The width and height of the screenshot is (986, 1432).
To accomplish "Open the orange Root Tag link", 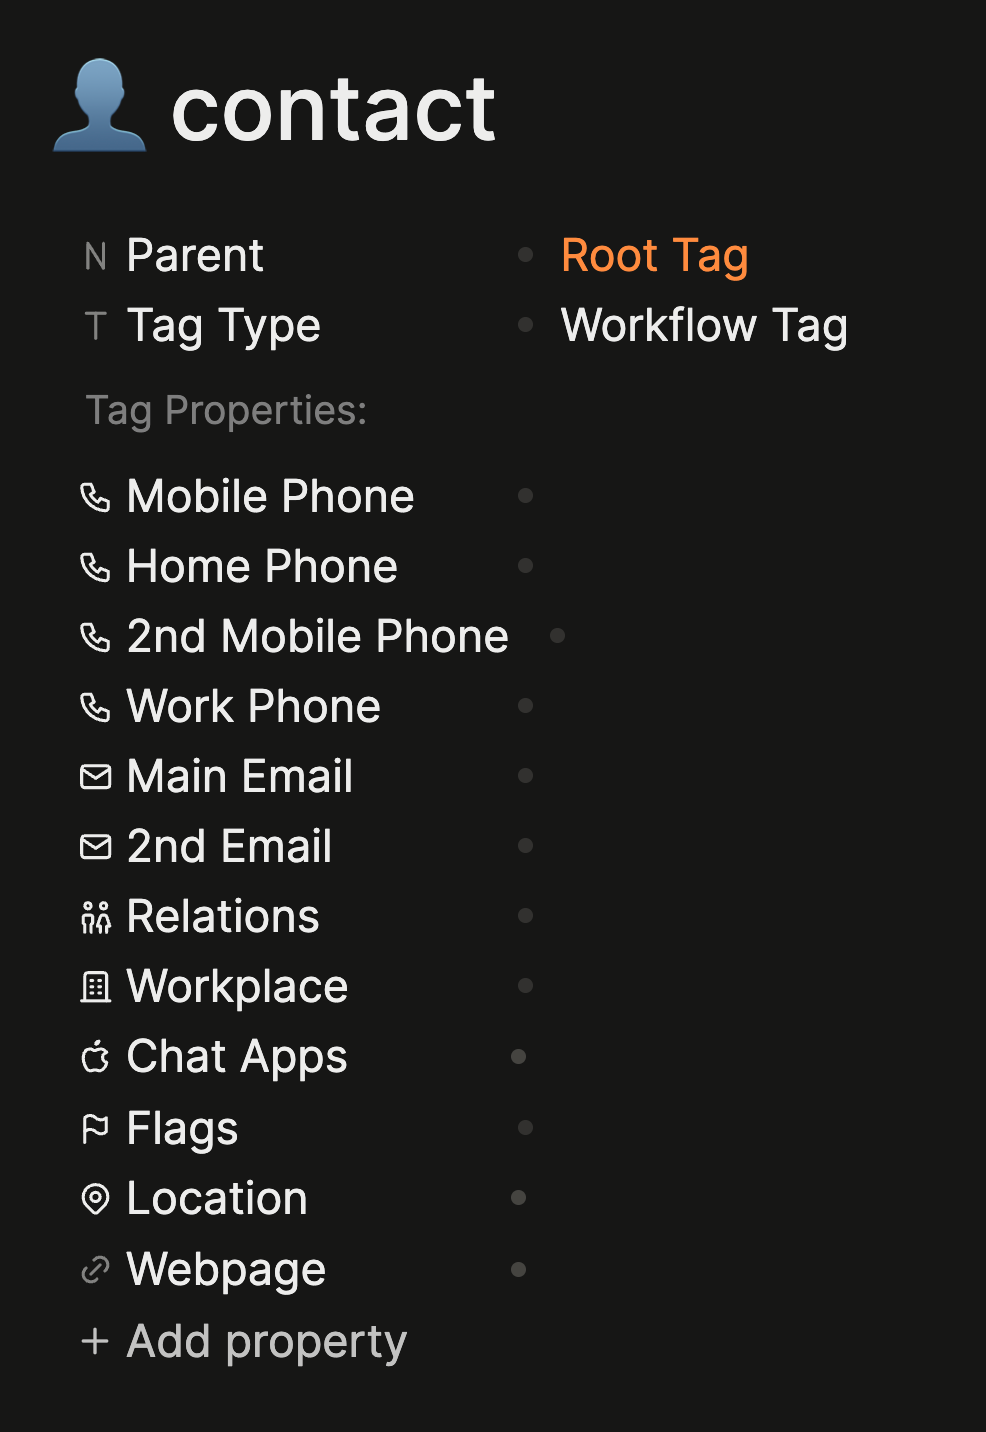I will tap(655, 256).
